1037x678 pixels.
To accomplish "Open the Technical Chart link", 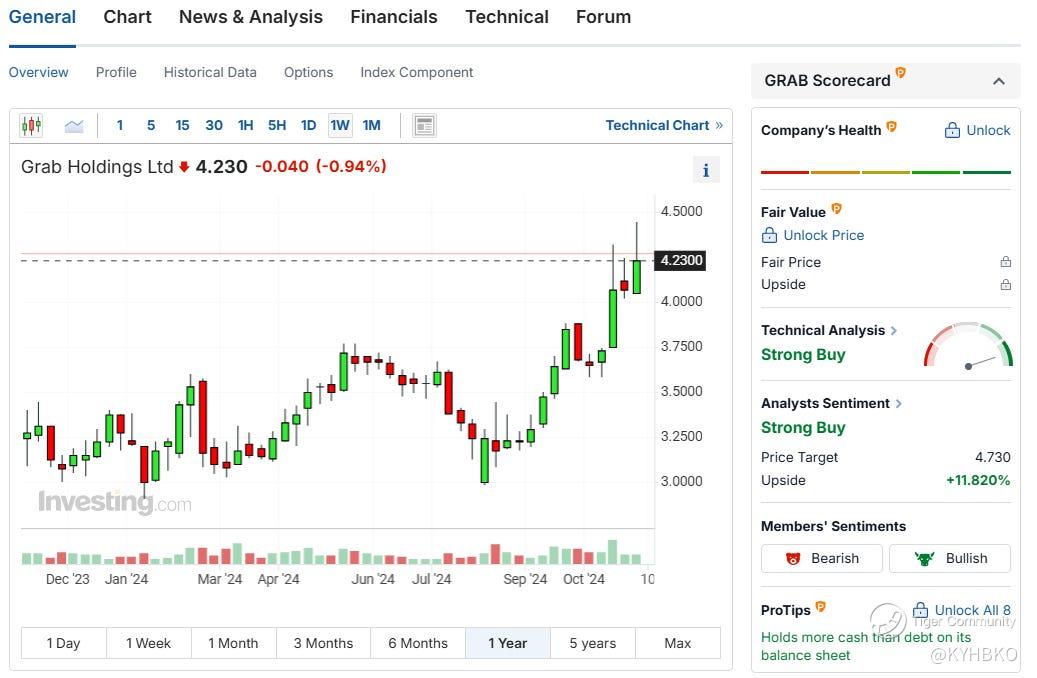I will [x=664, y=125].
